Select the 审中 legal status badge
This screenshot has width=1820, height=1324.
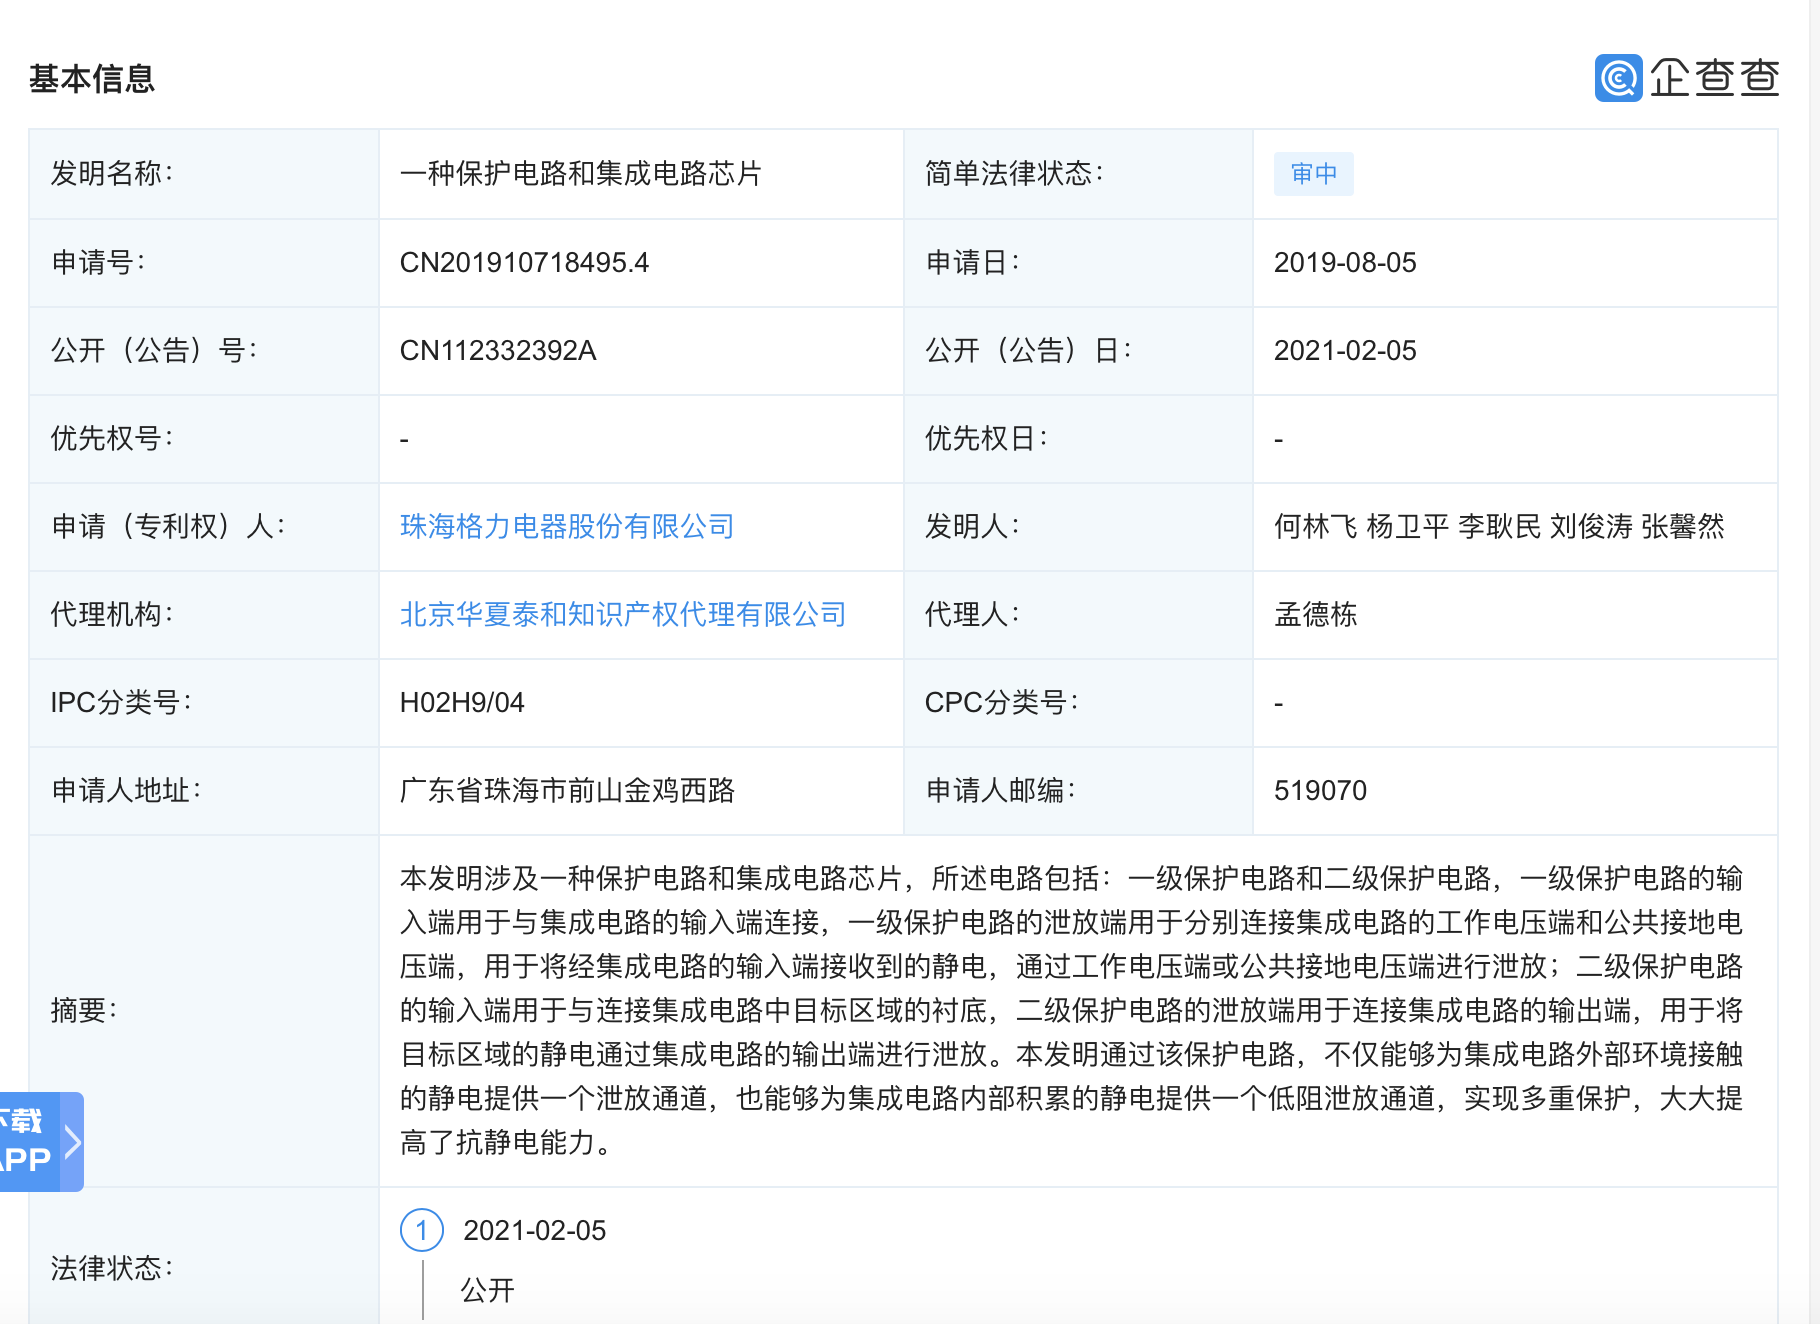point(1313,174)
